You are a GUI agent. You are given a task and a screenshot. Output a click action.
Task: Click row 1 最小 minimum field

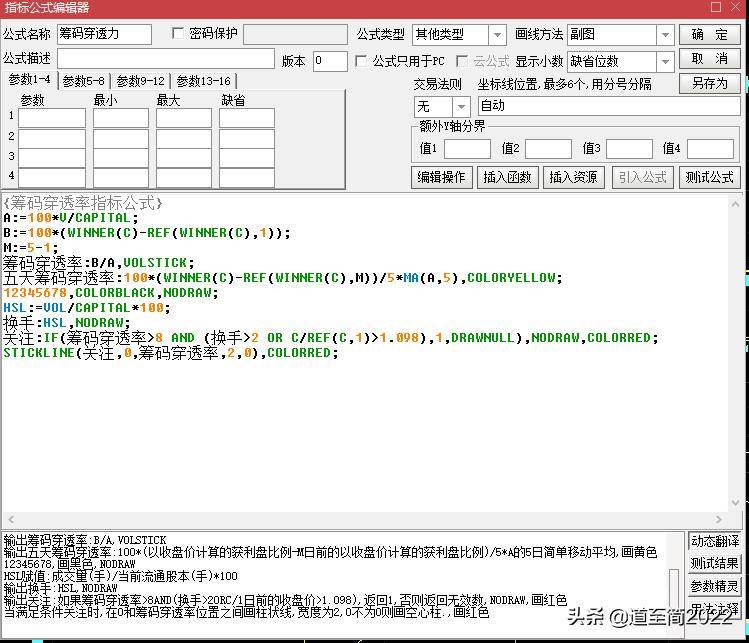(121, 118)
